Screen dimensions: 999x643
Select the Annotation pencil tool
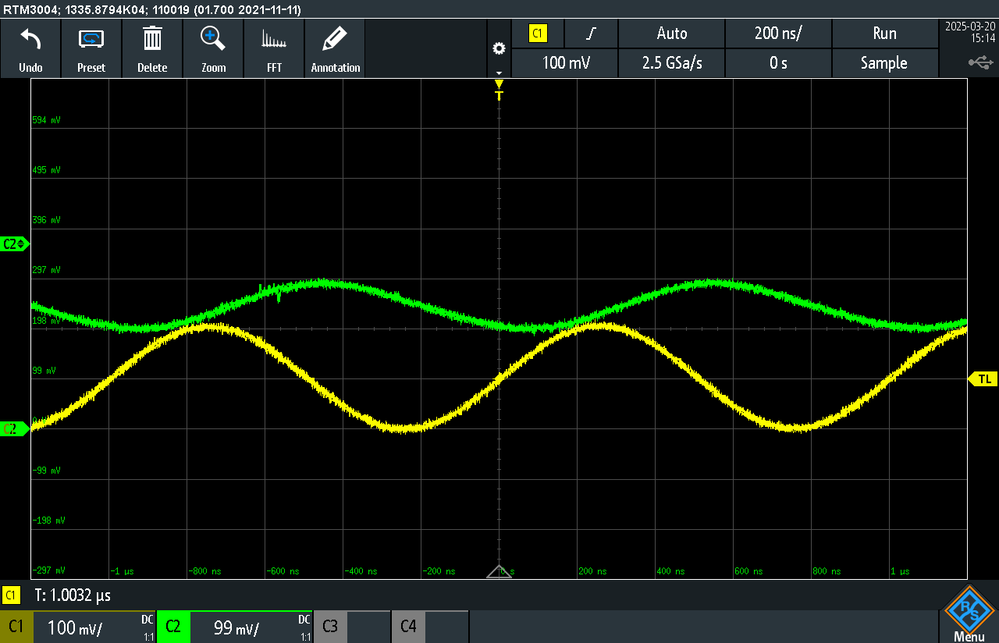tap(335, 49)
